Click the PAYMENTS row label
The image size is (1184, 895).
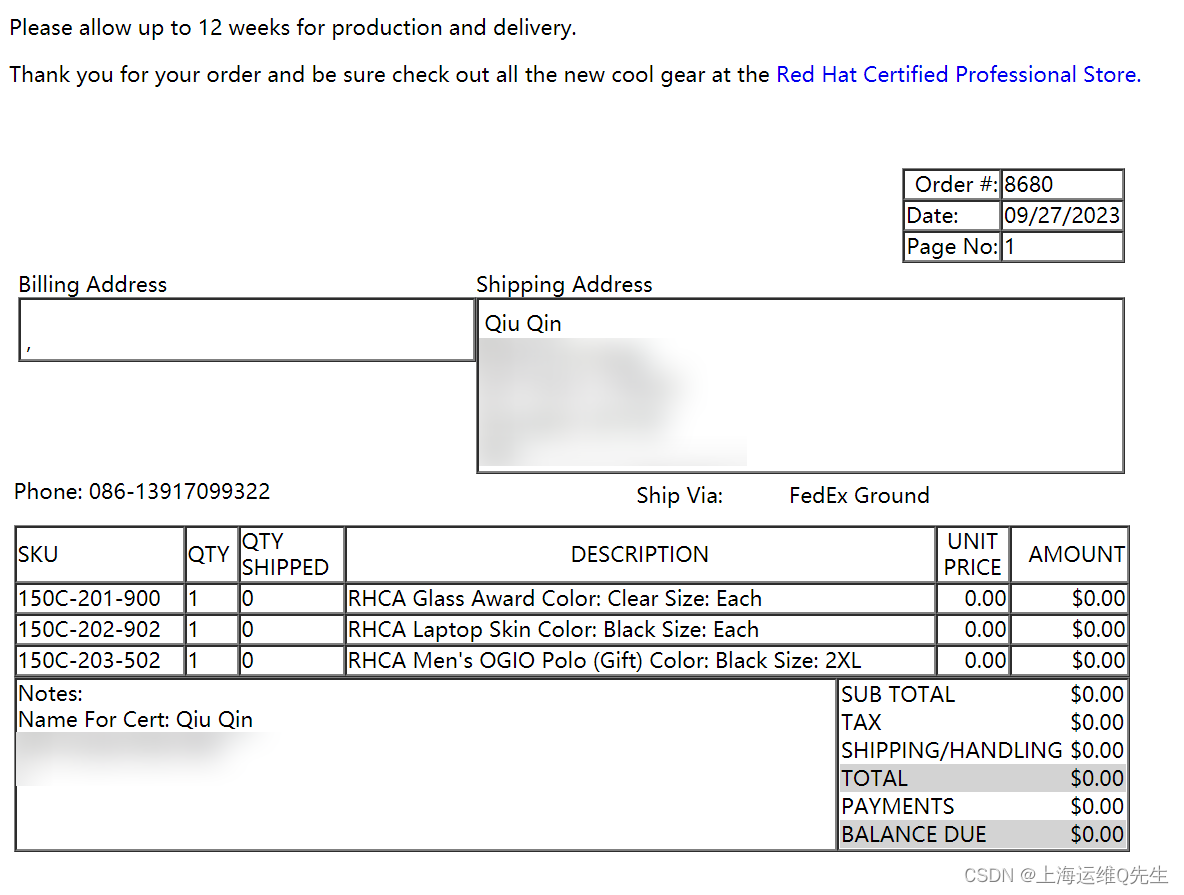pyautogui.click(x=898, y=806)
